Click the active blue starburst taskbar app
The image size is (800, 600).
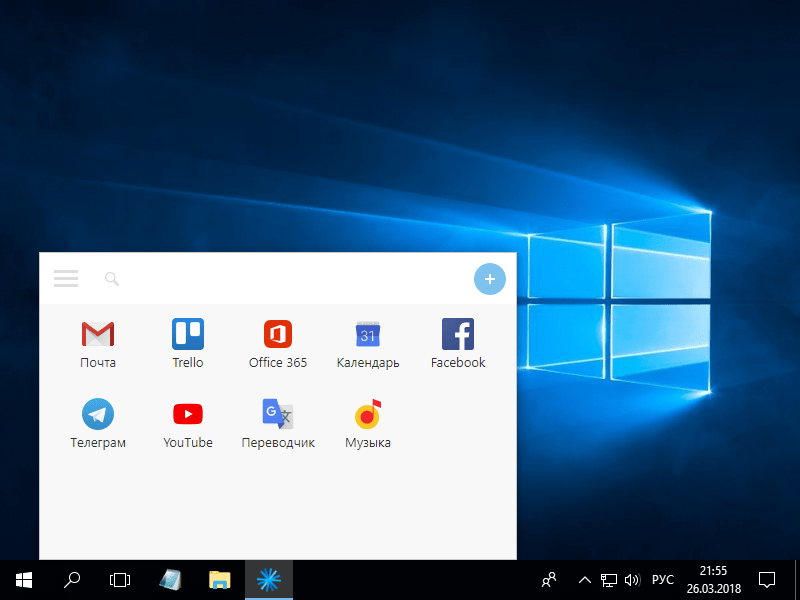[x=269, y=579]
